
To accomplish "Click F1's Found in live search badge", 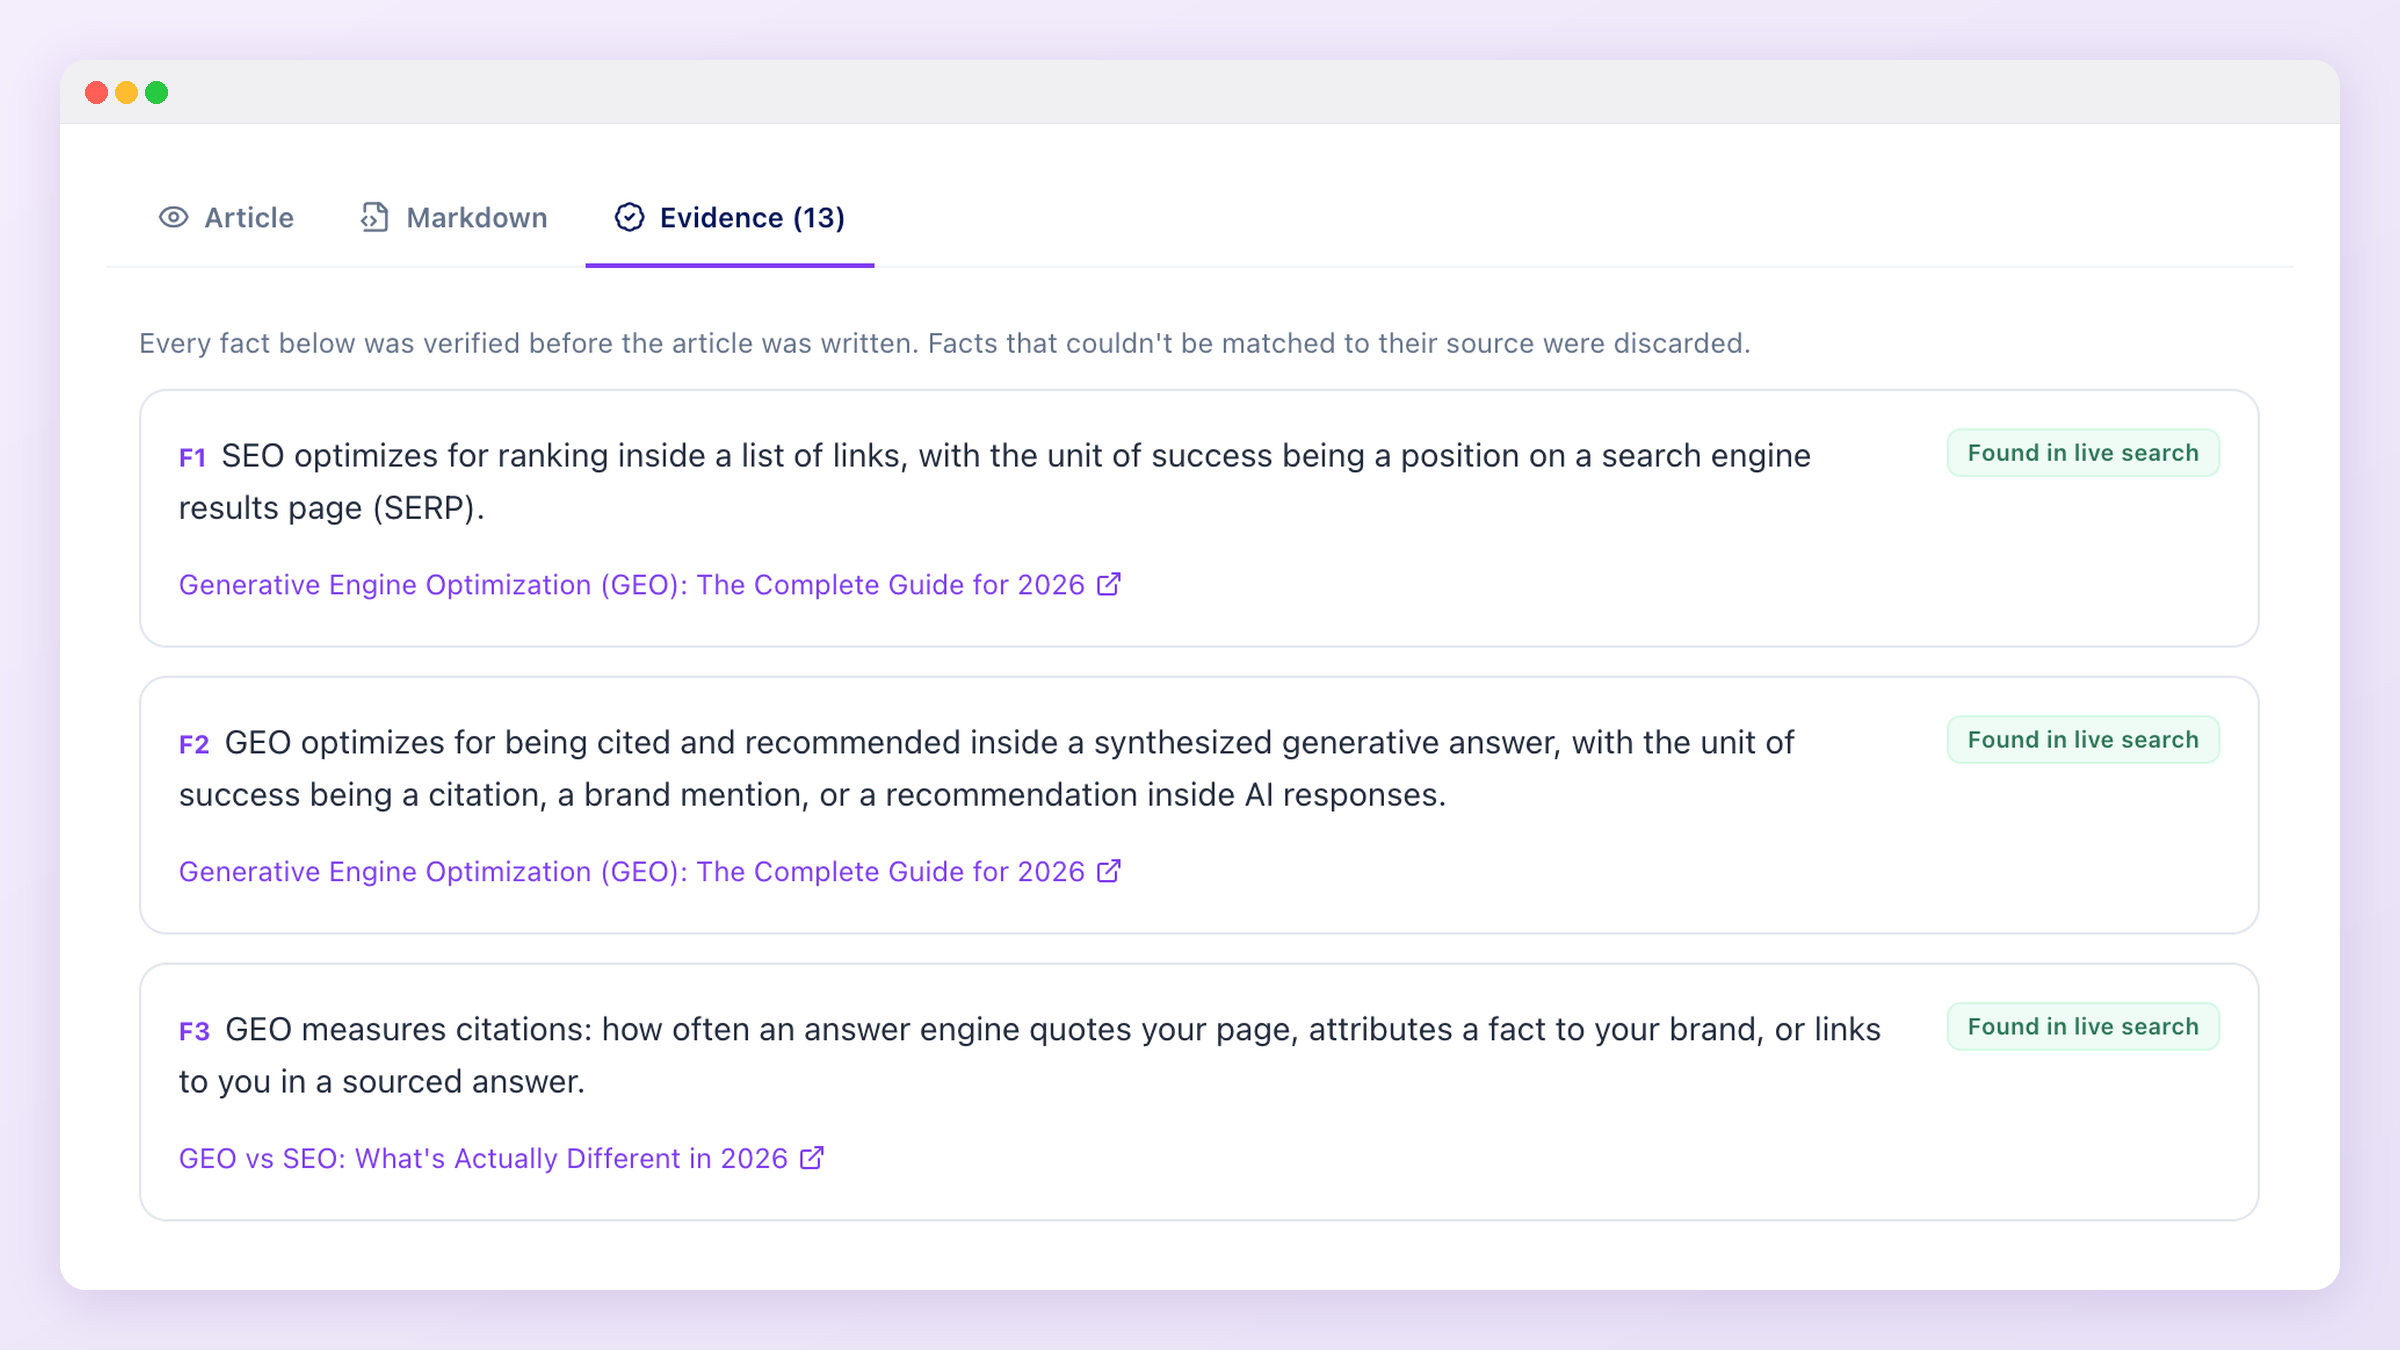I will 2083,453.
